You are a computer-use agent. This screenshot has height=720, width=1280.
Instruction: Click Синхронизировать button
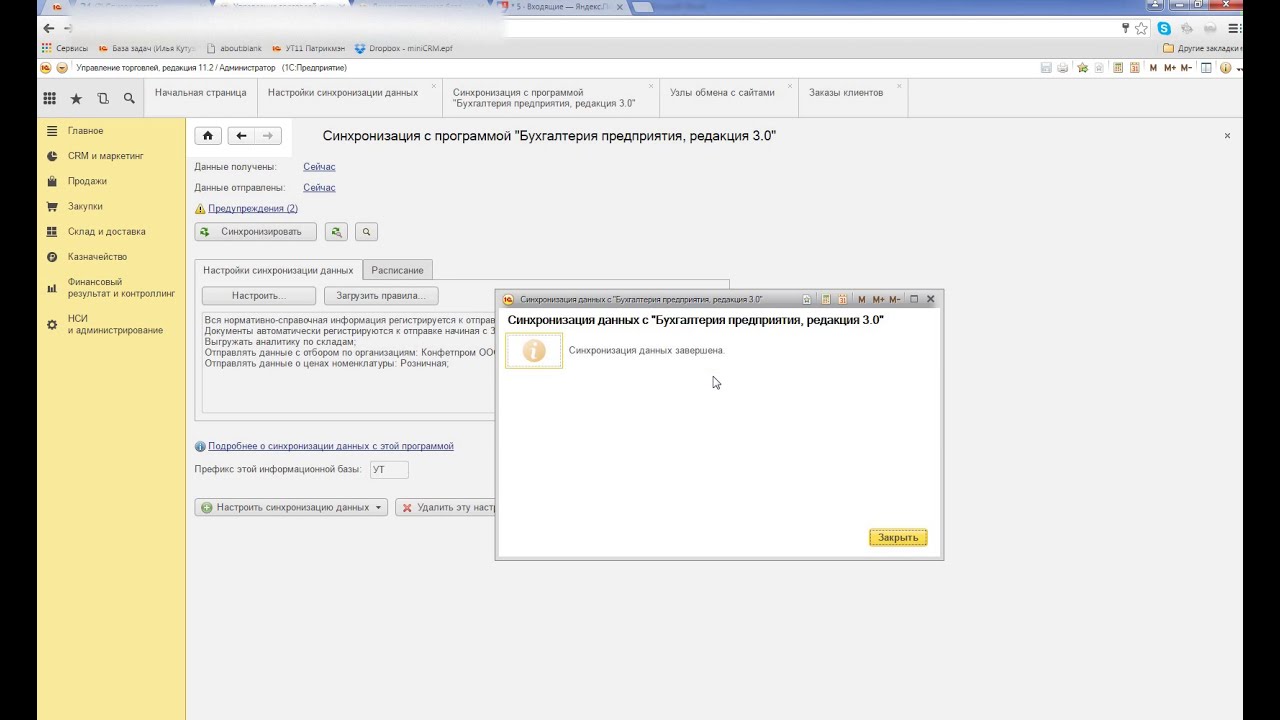[x=255, y=232]
